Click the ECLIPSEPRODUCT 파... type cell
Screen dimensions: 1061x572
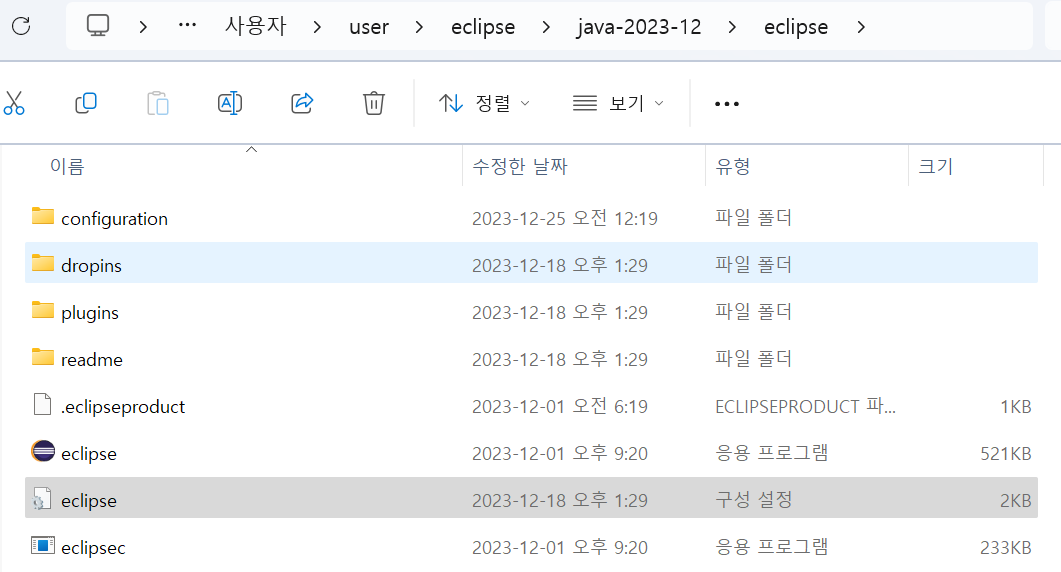coord(805,406)
